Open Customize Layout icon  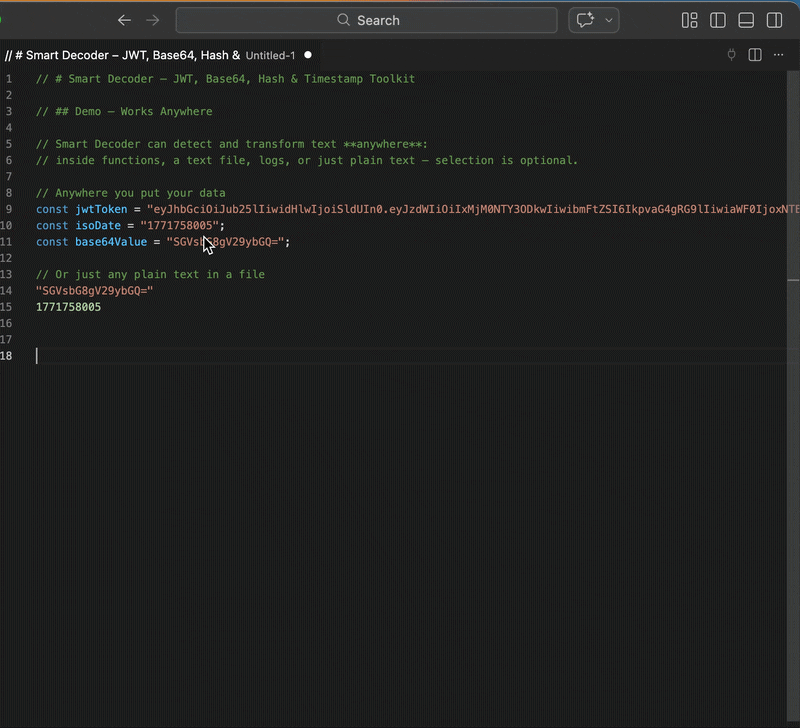point(689,20)
